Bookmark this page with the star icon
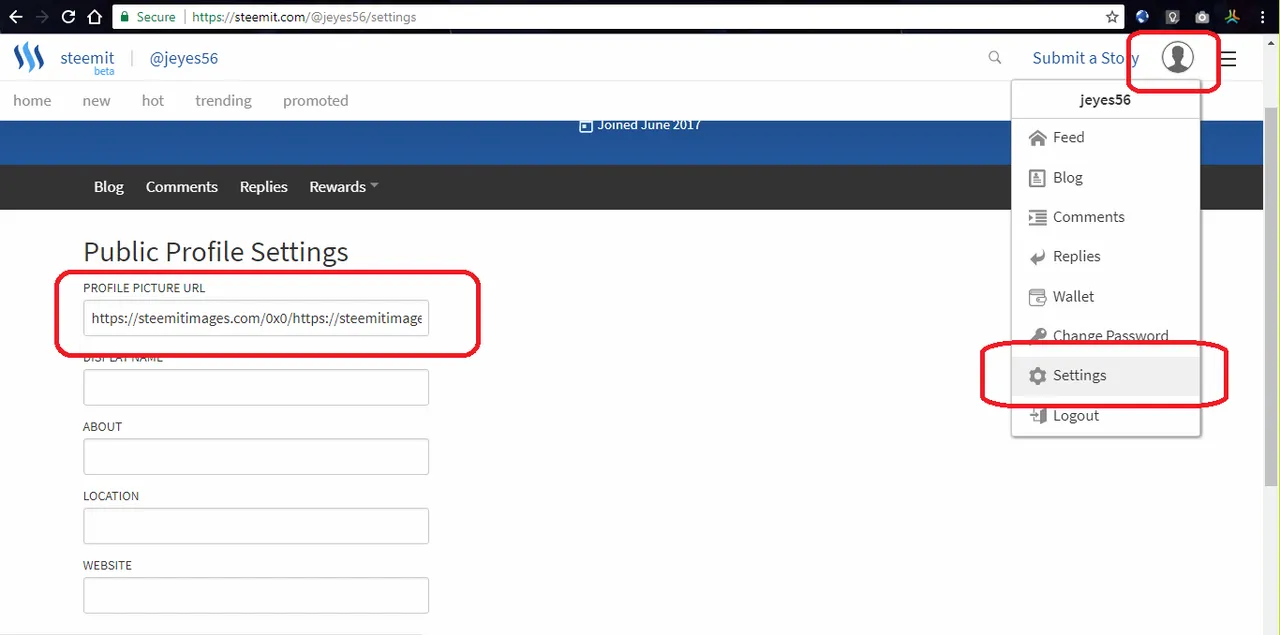Image resolution: width=1280 pixels, height=635 pixels. [x=1112, y=17]
